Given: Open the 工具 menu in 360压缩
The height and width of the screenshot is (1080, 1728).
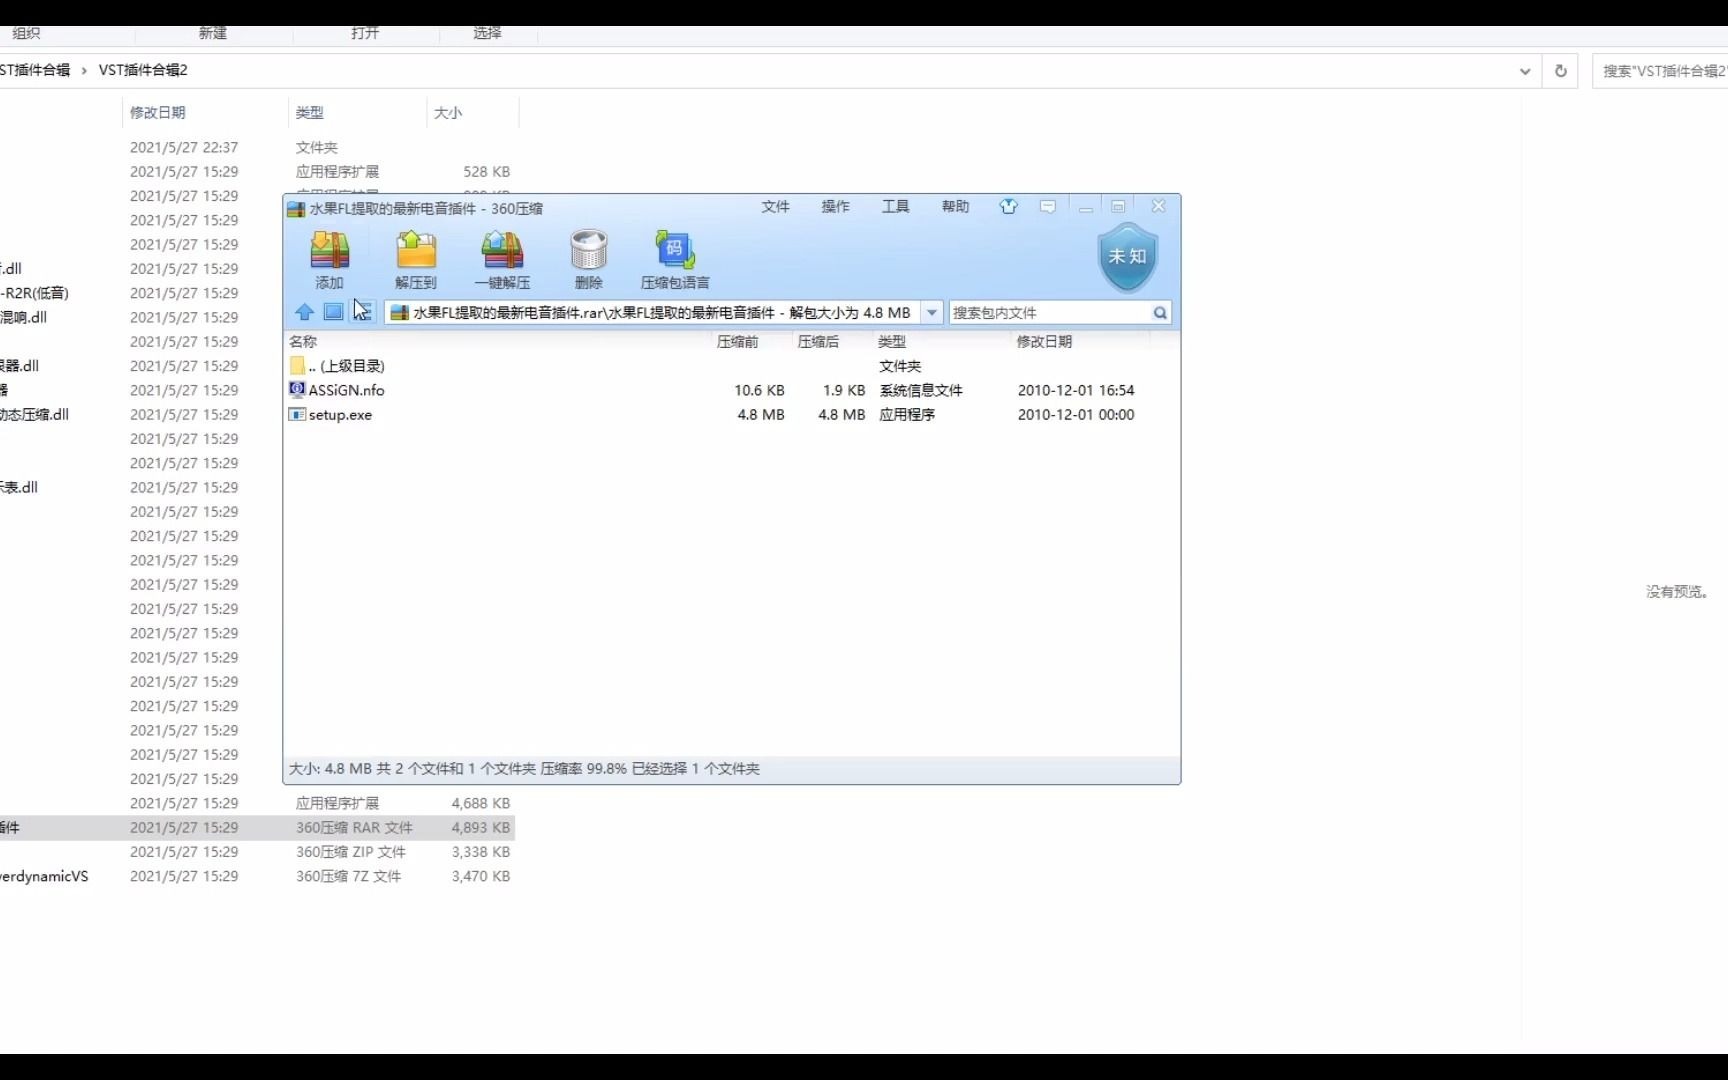Looking at the screenshot, I should (895, 206).
